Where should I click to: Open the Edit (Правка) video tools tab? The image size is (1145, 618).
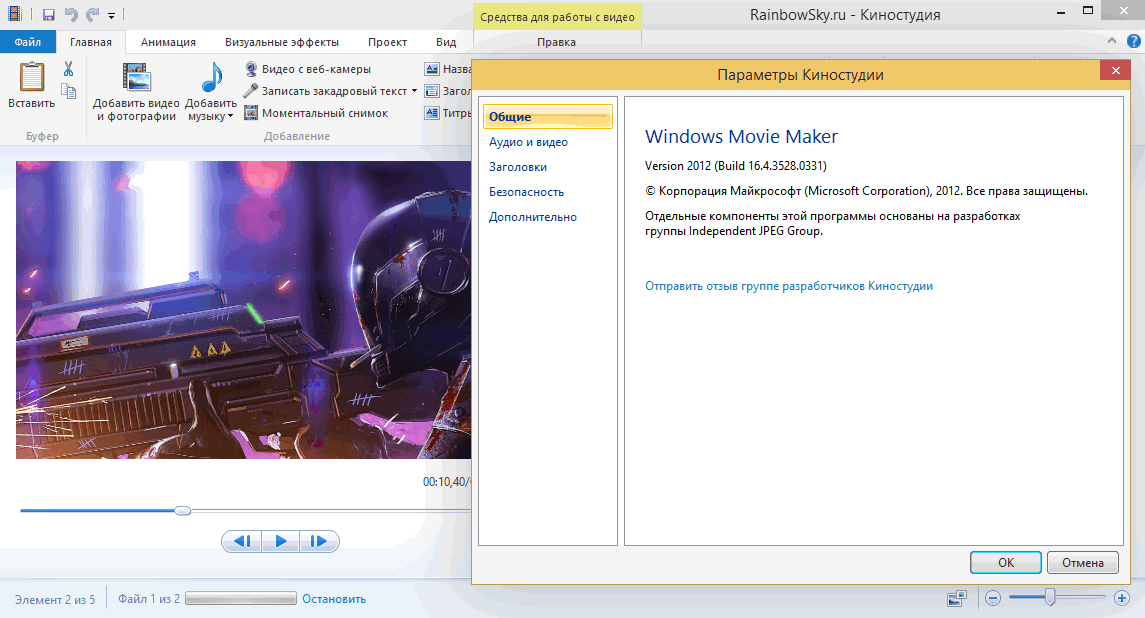point(556,42)
